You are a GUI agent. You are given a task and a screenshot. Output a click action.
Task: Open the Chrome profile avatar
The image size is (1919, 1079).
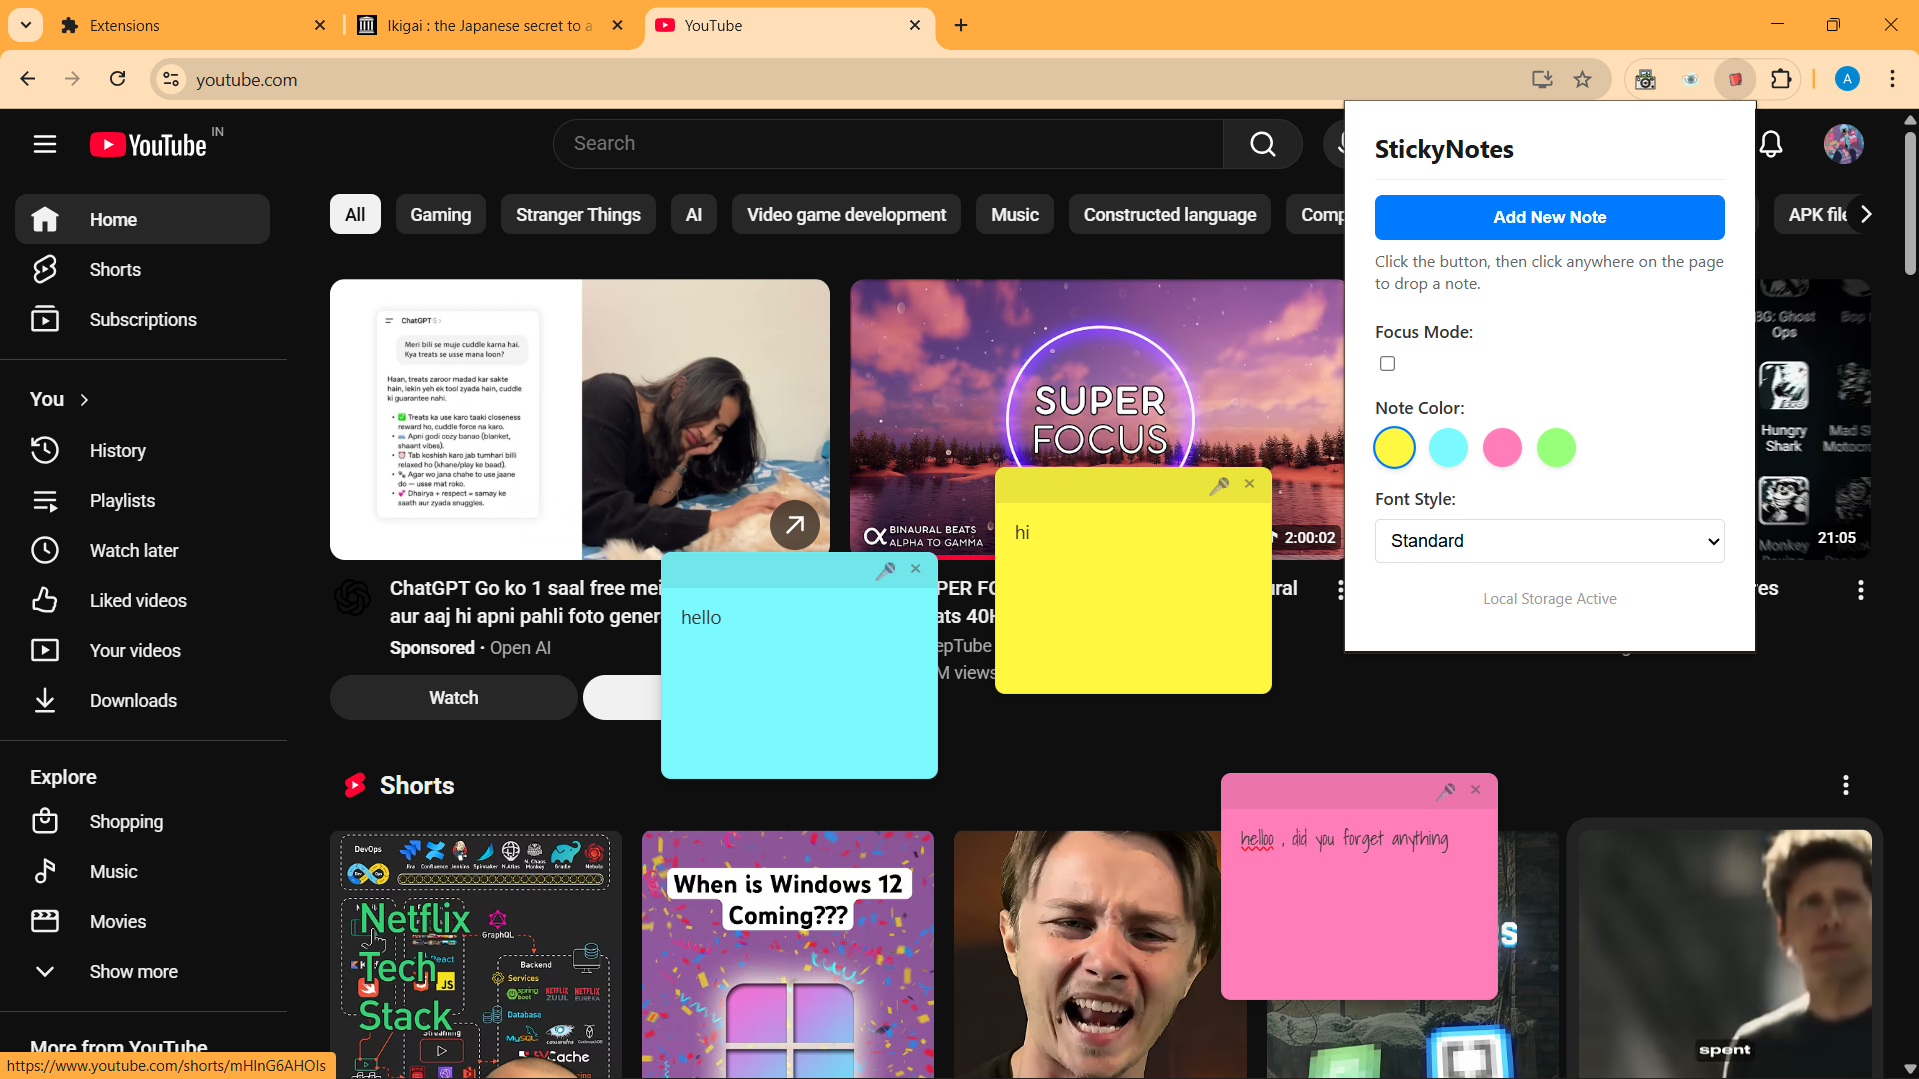pos(1847,79)
